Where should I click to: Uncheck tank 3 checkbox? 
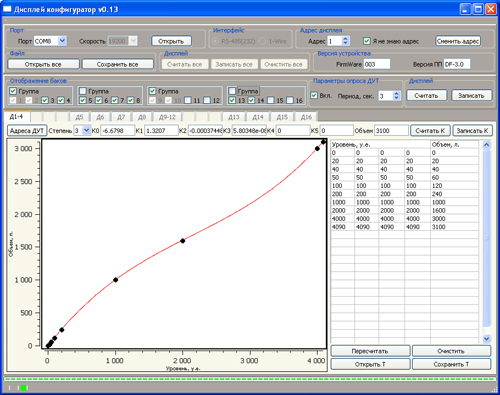pos(45,100)
